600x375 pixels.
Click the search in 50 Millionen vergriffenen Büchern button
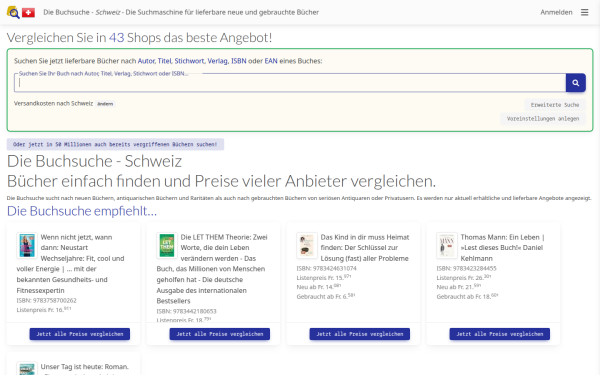pos(115,144)
